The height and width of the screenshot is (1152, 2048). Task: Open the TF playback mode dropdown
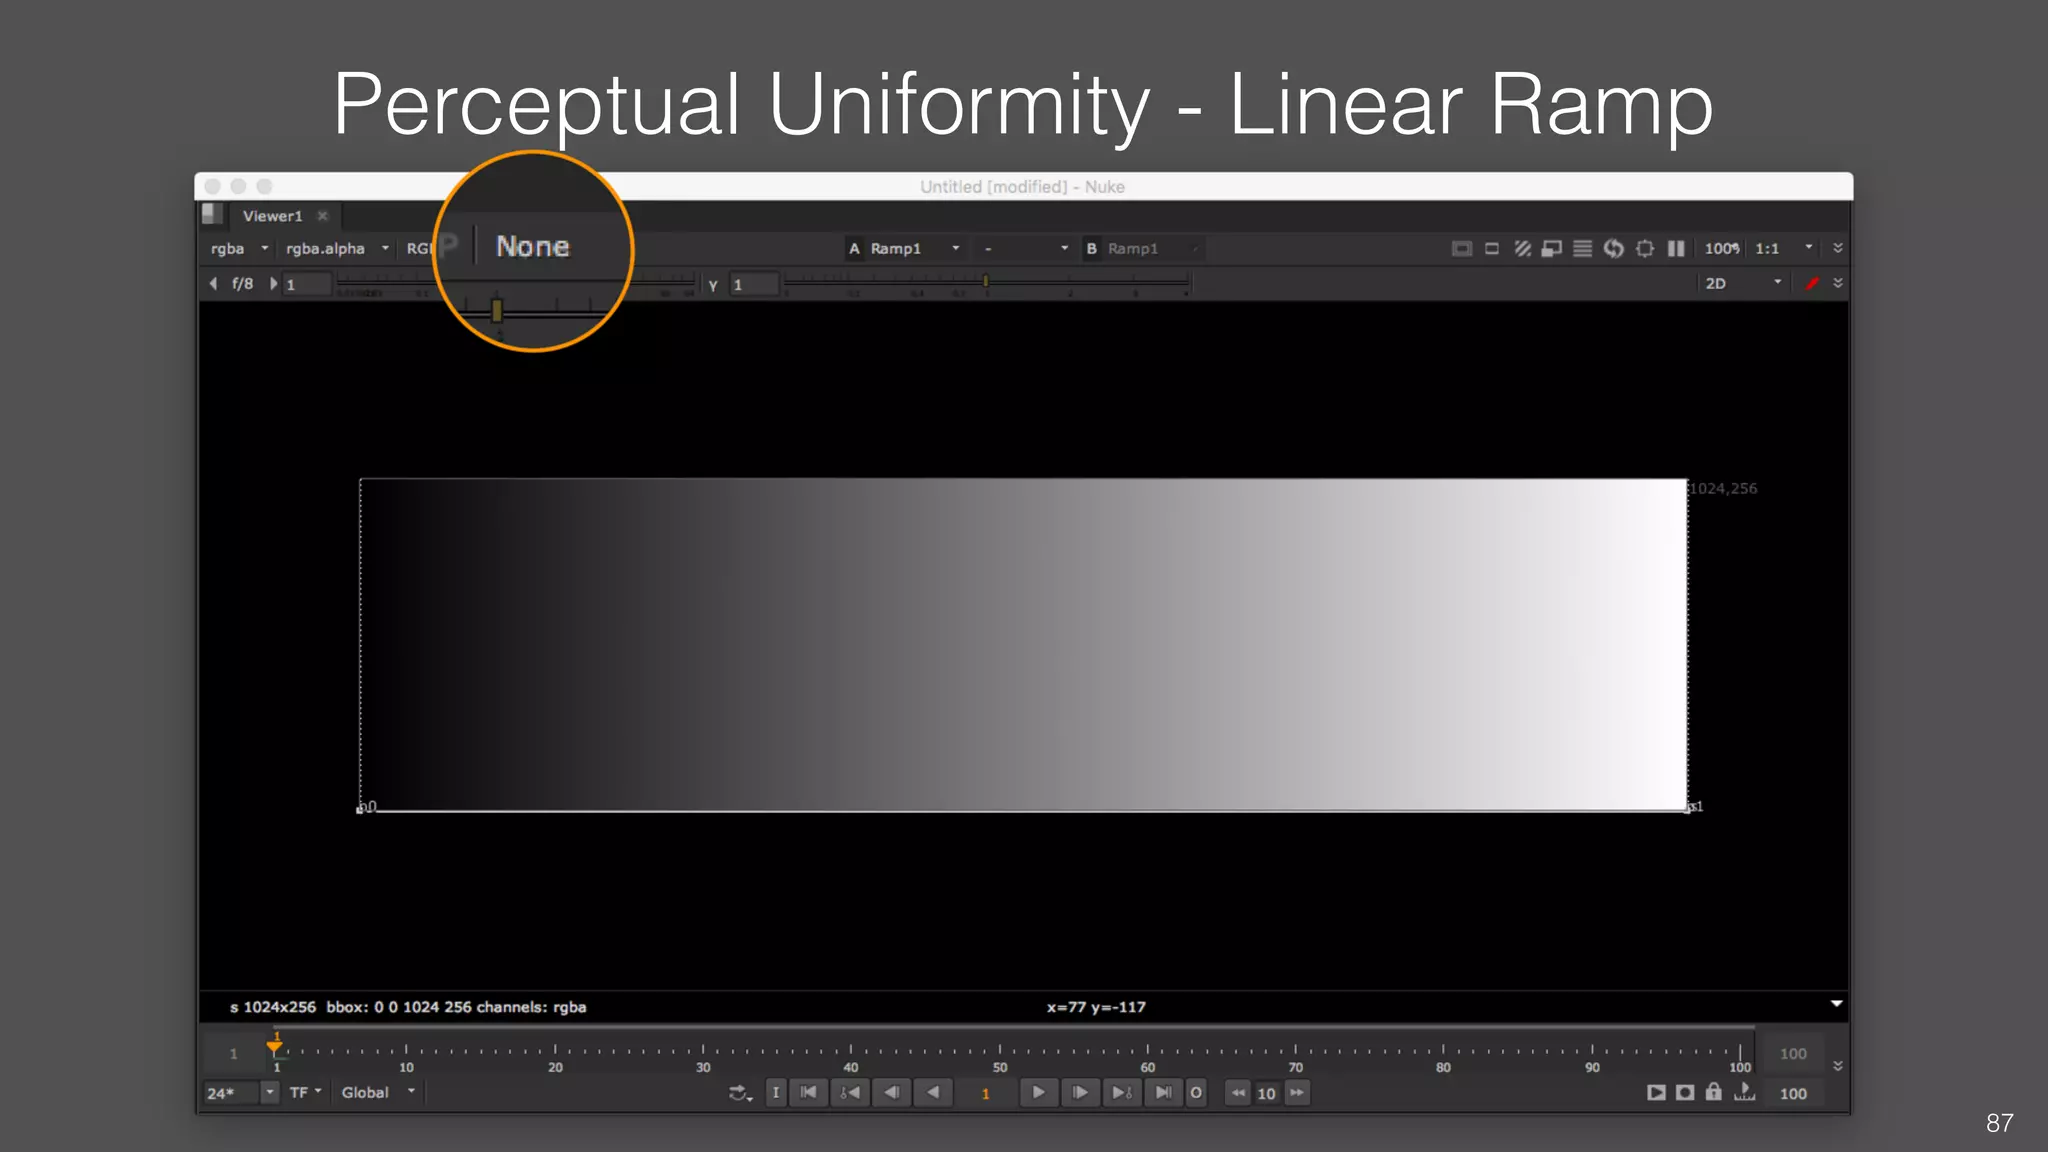305,1093
